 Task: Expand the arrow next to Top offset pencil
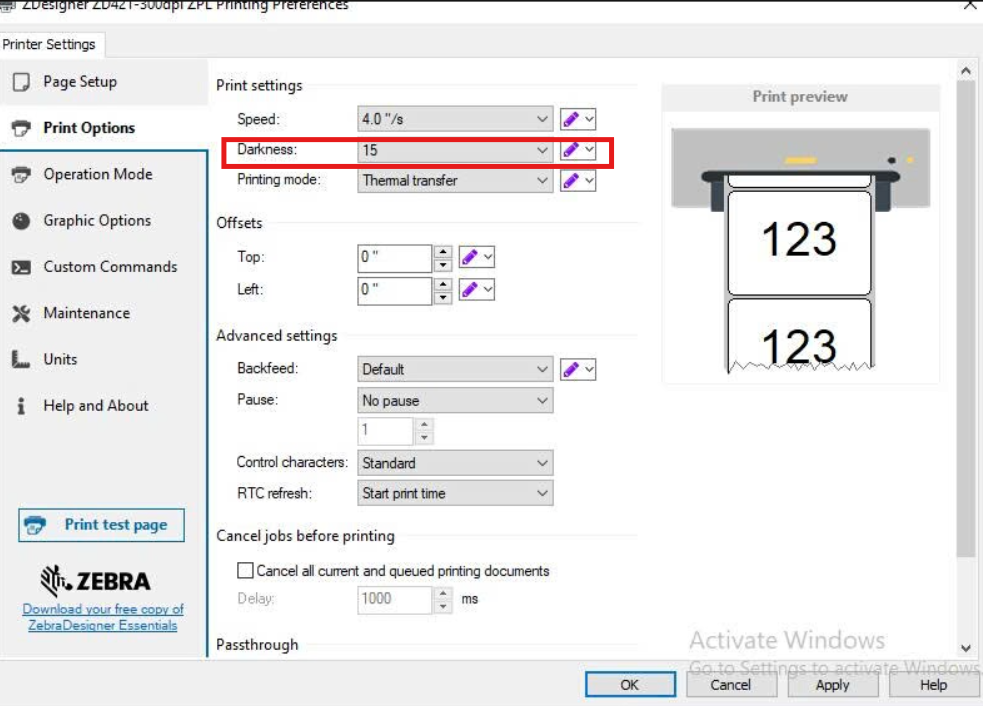pyautogui.click(x=488, y=257)
